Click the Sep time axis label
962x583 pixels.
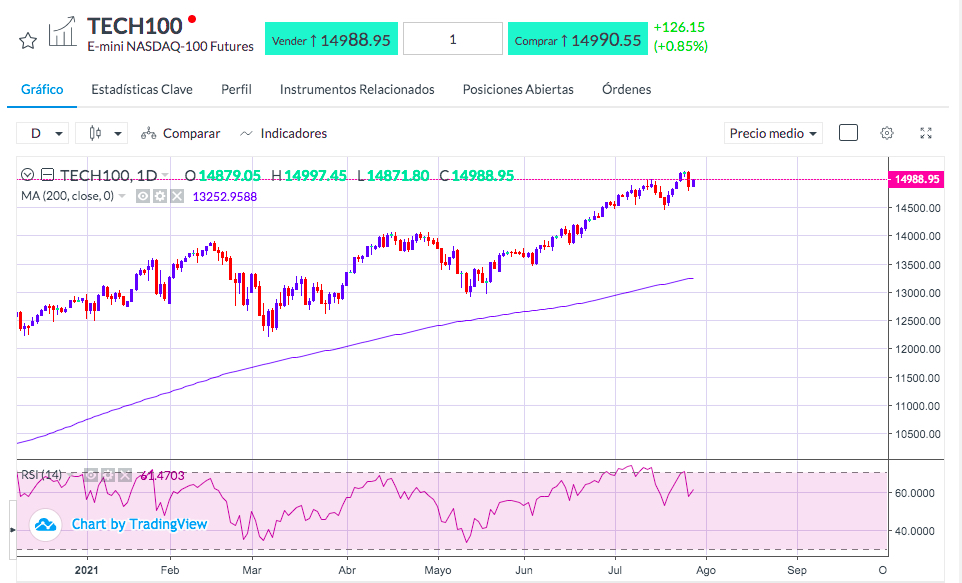click(x=797, y=570)
